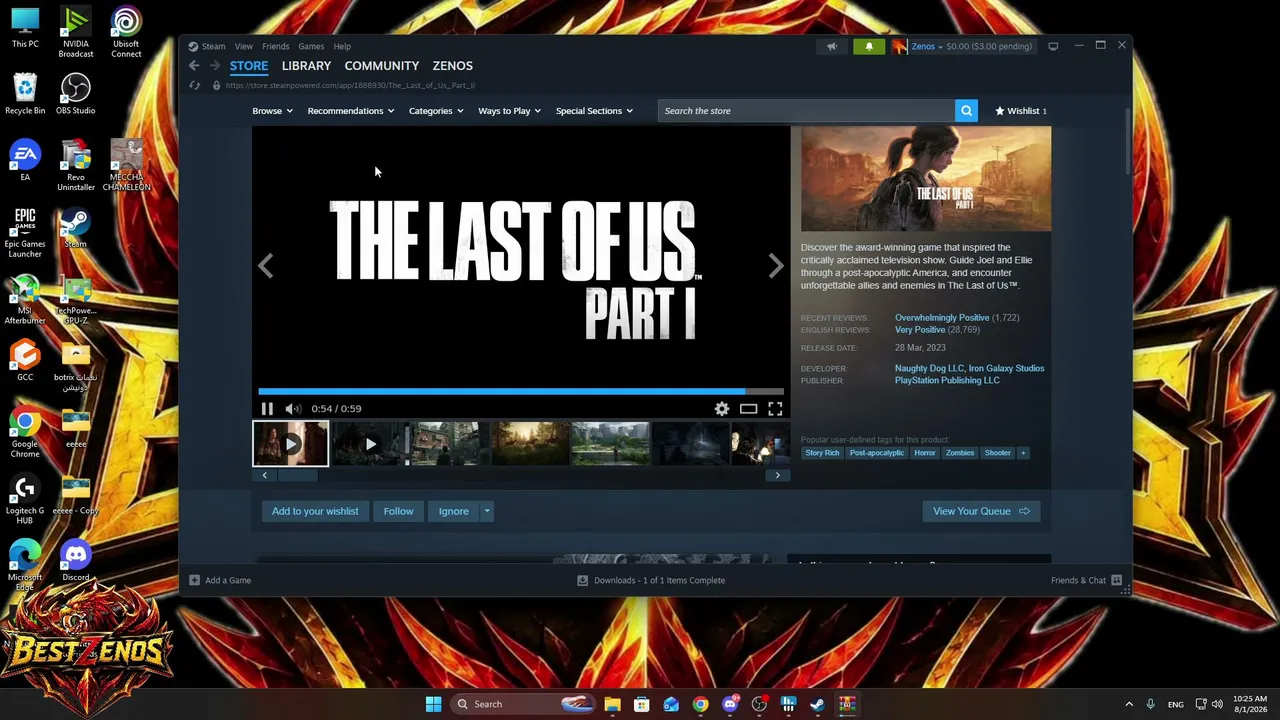Switch to the LIBRARY tab
1280x720 pixels.
[x=306, y=66]
